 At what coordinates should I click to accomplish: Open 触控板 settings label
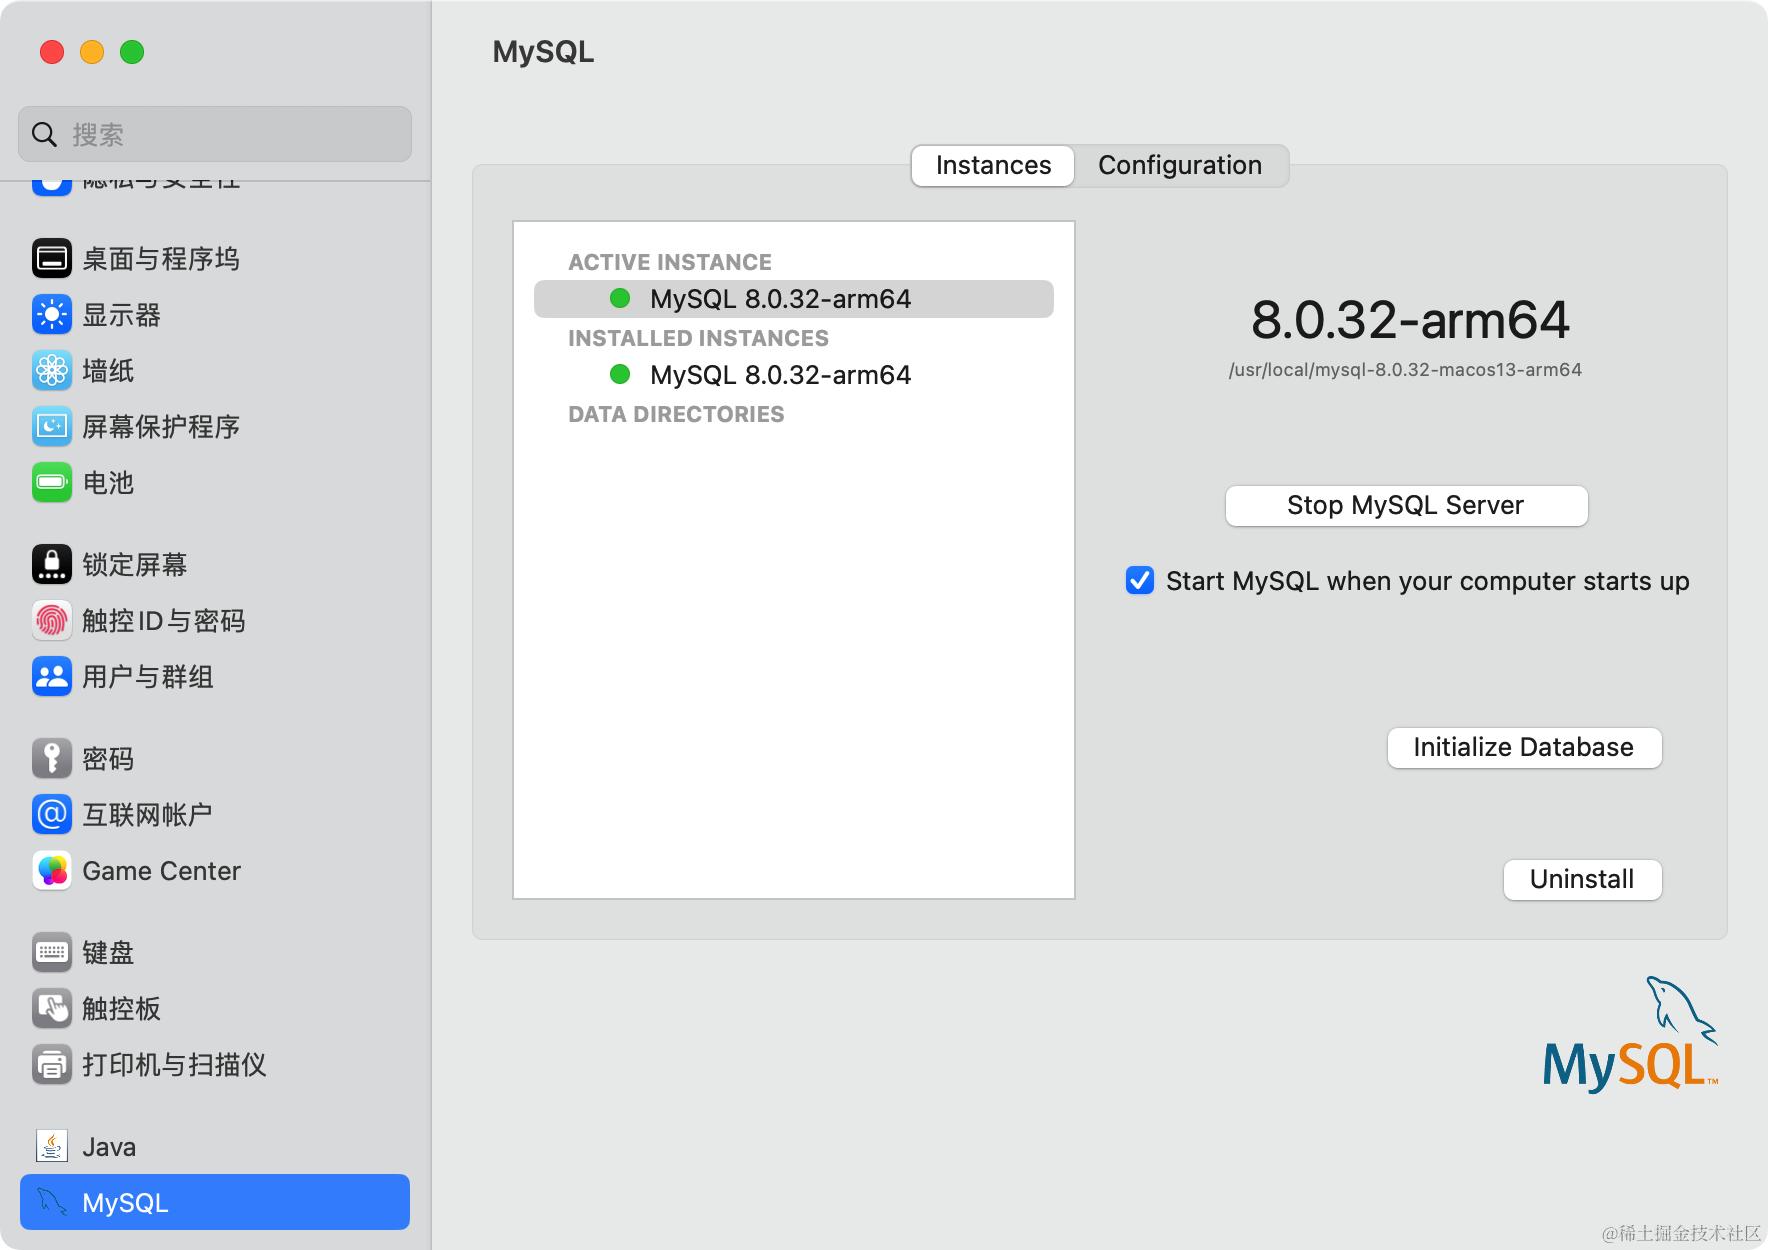[121, 1009]
